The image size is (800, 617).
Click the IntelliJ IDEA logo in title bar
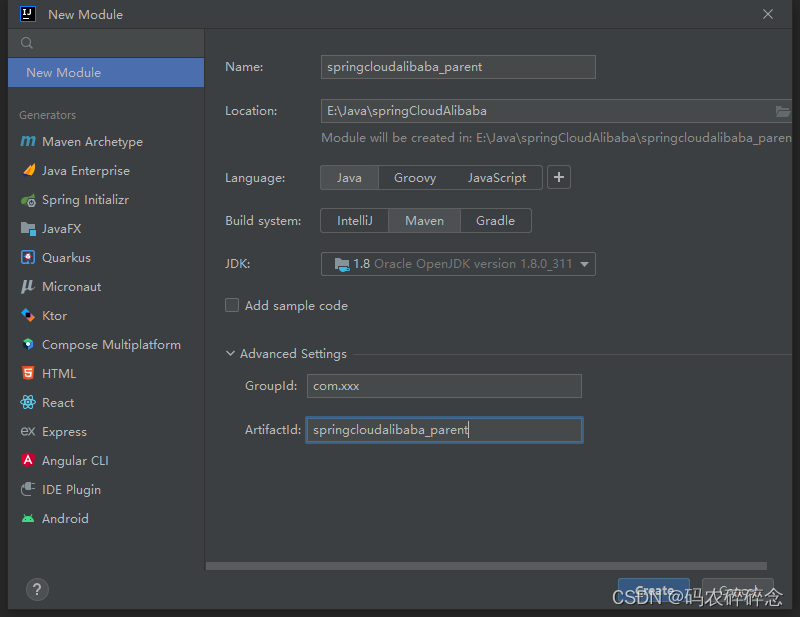click(x=28, y=14)
